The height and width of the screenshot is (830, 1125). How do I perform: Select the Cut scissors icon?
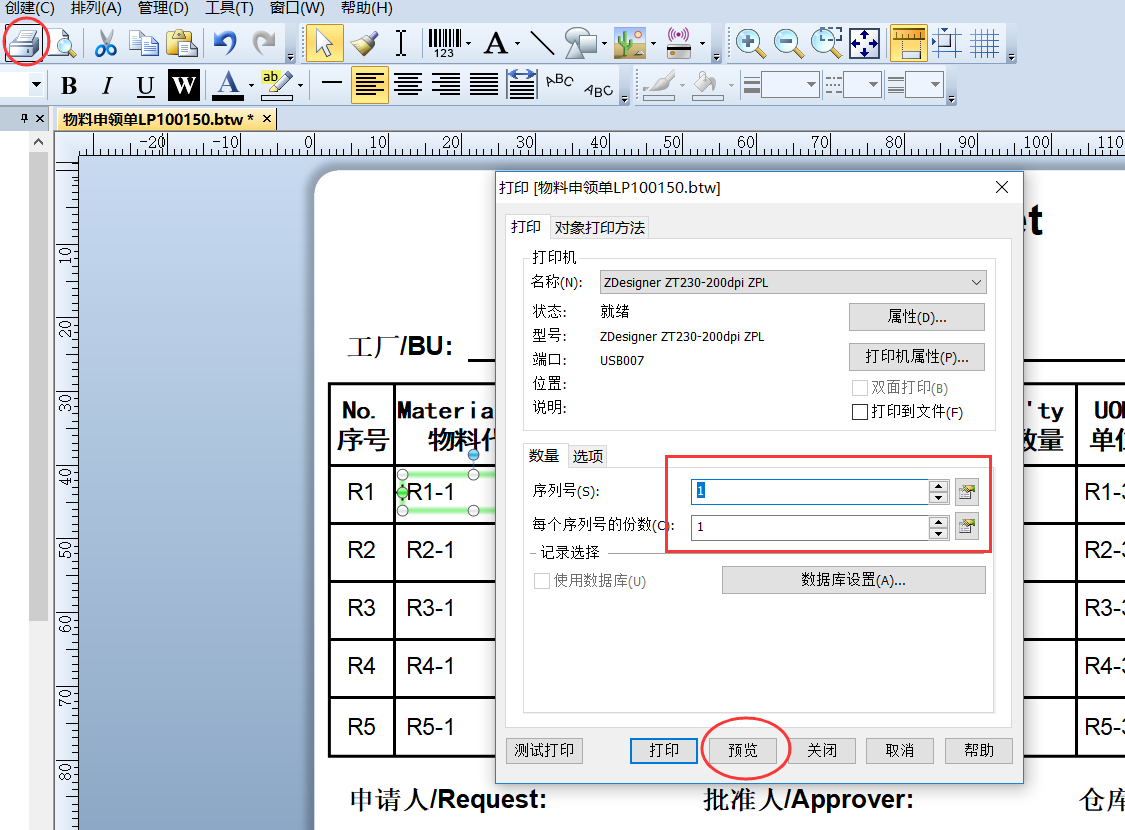click(106, 43)
